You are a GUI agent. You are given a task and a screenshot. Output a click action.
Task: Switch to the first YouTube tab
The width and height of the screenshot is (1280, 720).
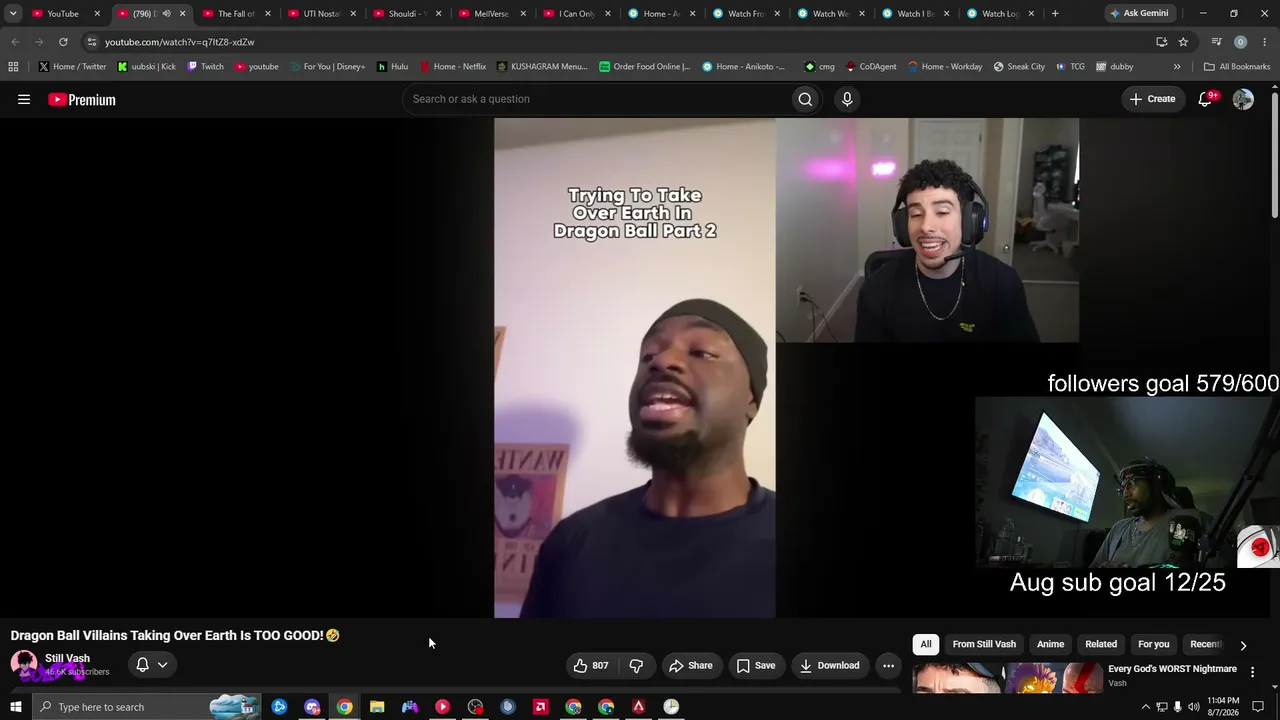63,14
